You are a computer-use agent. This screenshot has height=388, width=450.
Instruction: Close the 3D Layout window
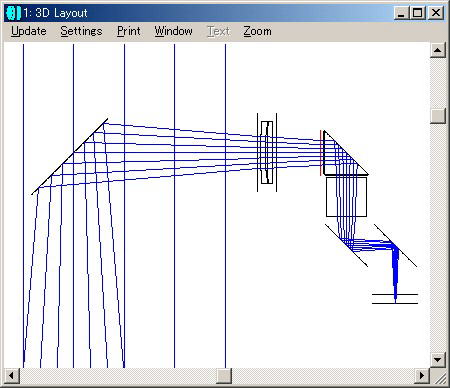pos(436,13)
